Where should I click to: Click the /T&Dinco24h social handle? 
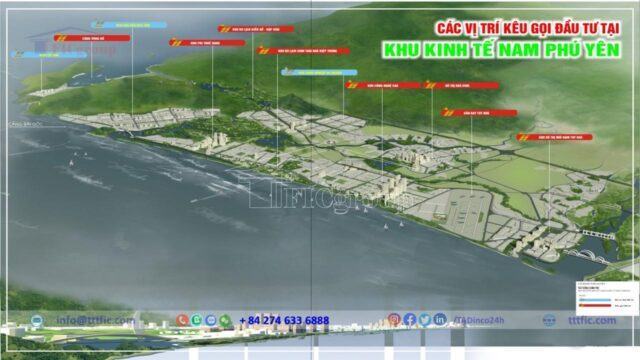(478, 320)
